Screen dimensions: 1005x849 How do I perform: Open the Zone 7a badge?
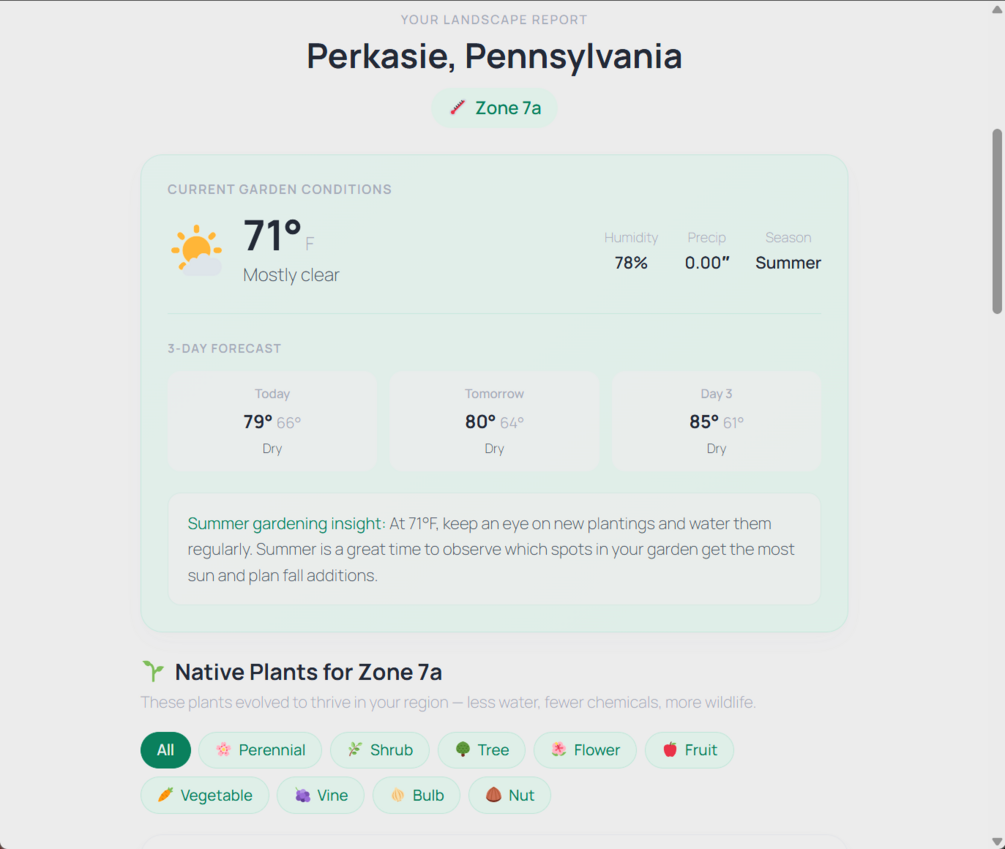pyautogui.click(x=494, y=108)
